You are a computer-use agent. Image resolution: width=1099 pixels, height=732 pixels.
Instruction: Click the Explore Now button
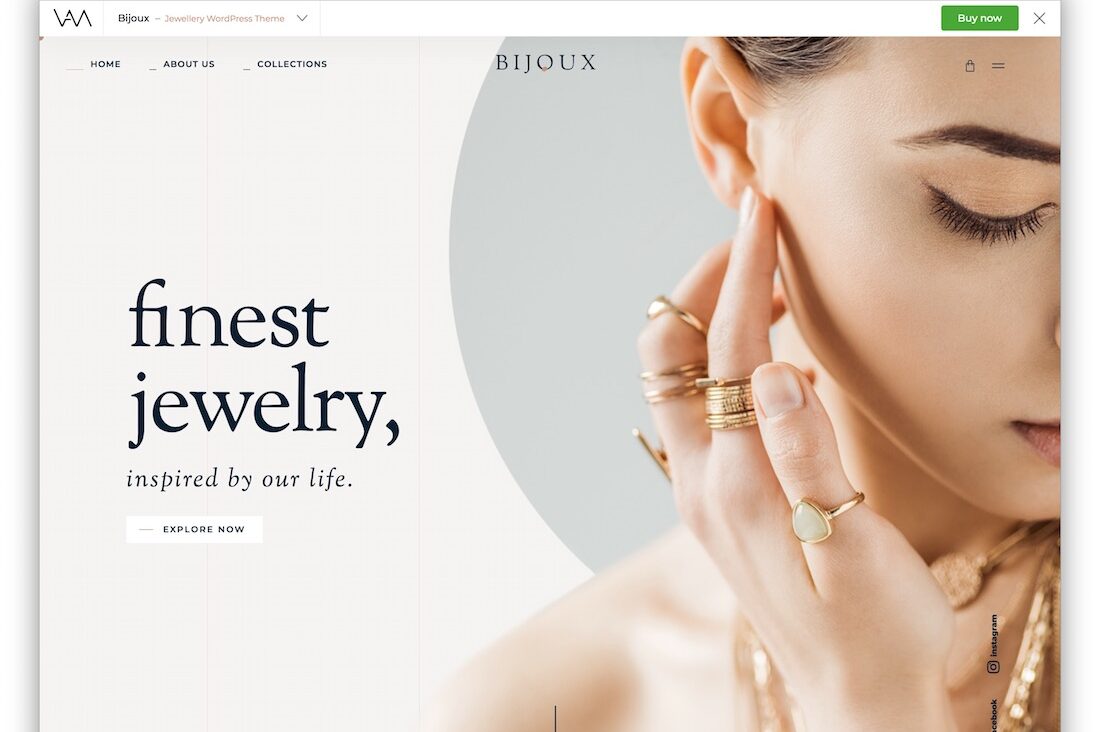coord(194,529)
